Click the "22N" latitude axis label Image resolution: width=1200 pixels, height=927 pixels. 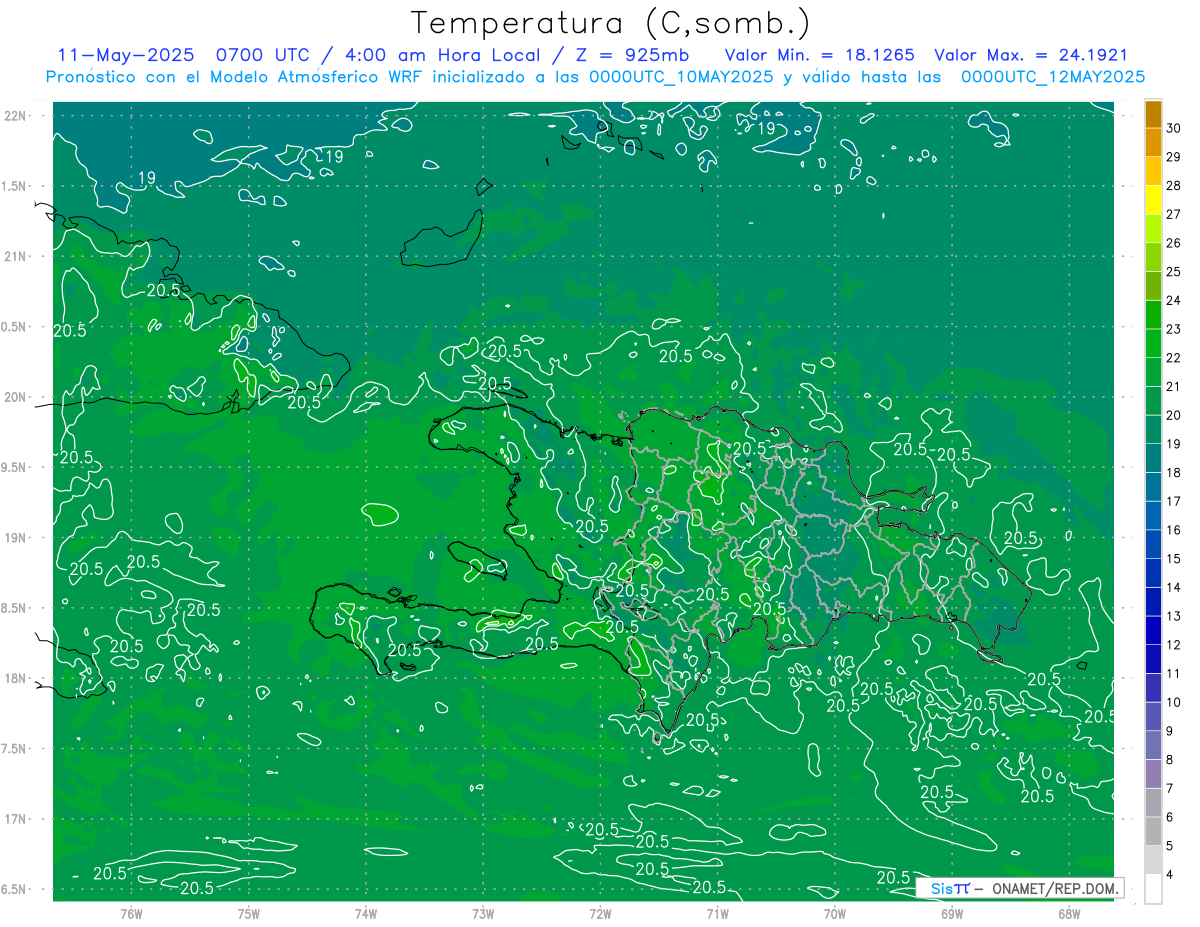[17, 116]
